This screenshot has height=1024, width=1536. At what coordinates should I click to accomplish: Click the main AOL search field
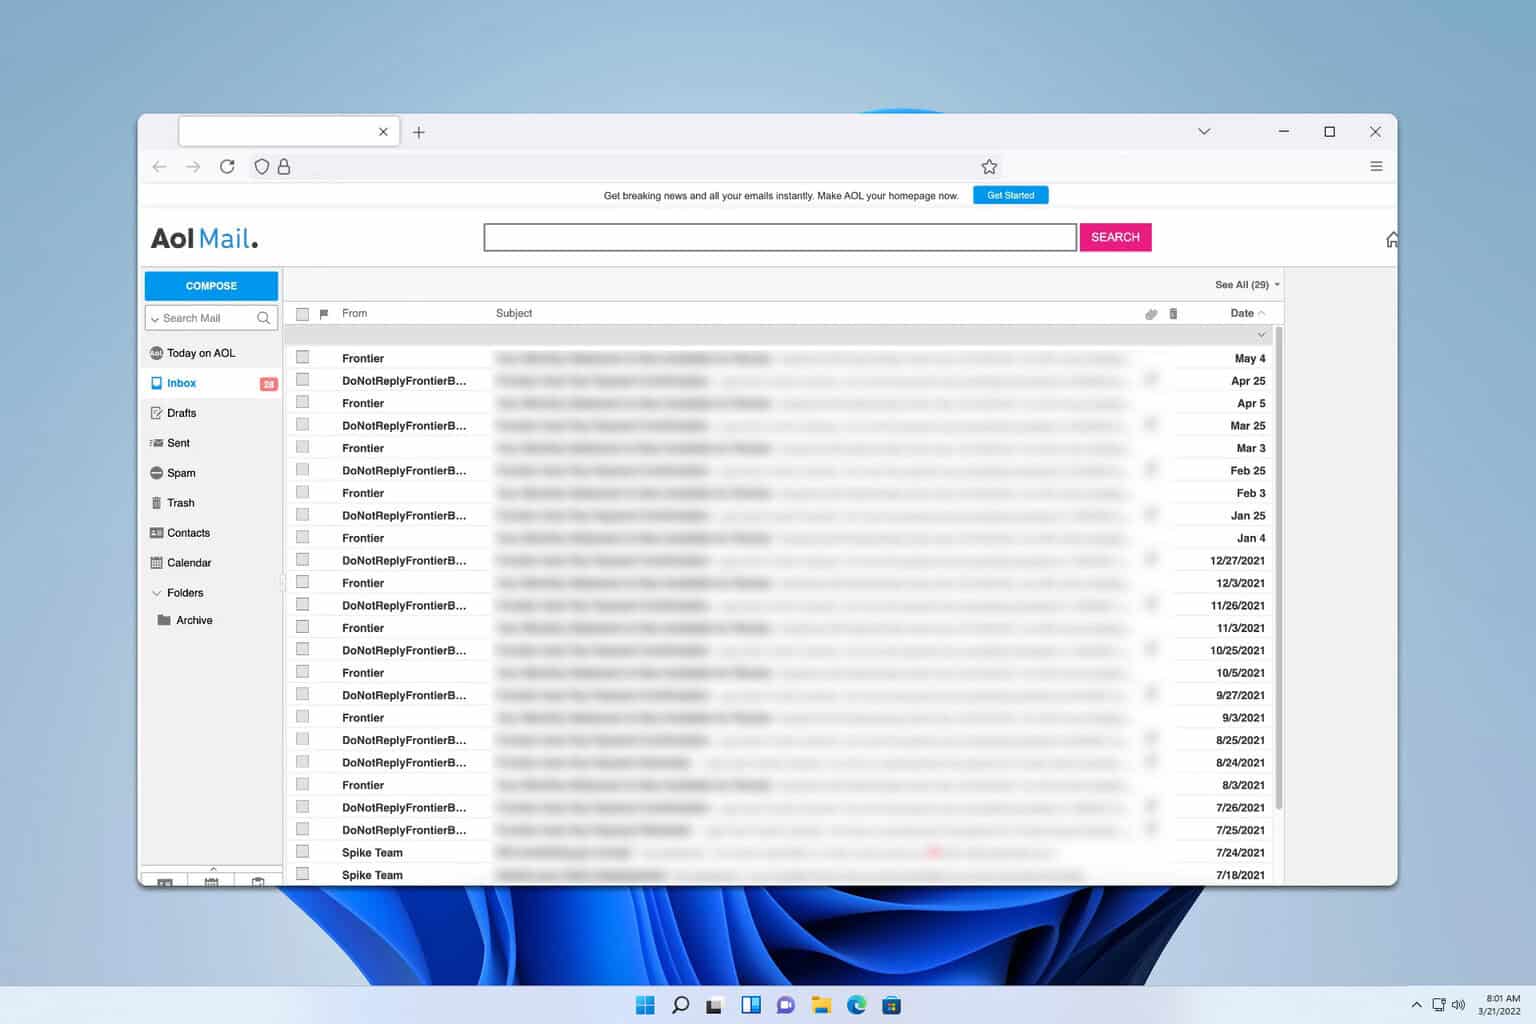tap(780, 237)
